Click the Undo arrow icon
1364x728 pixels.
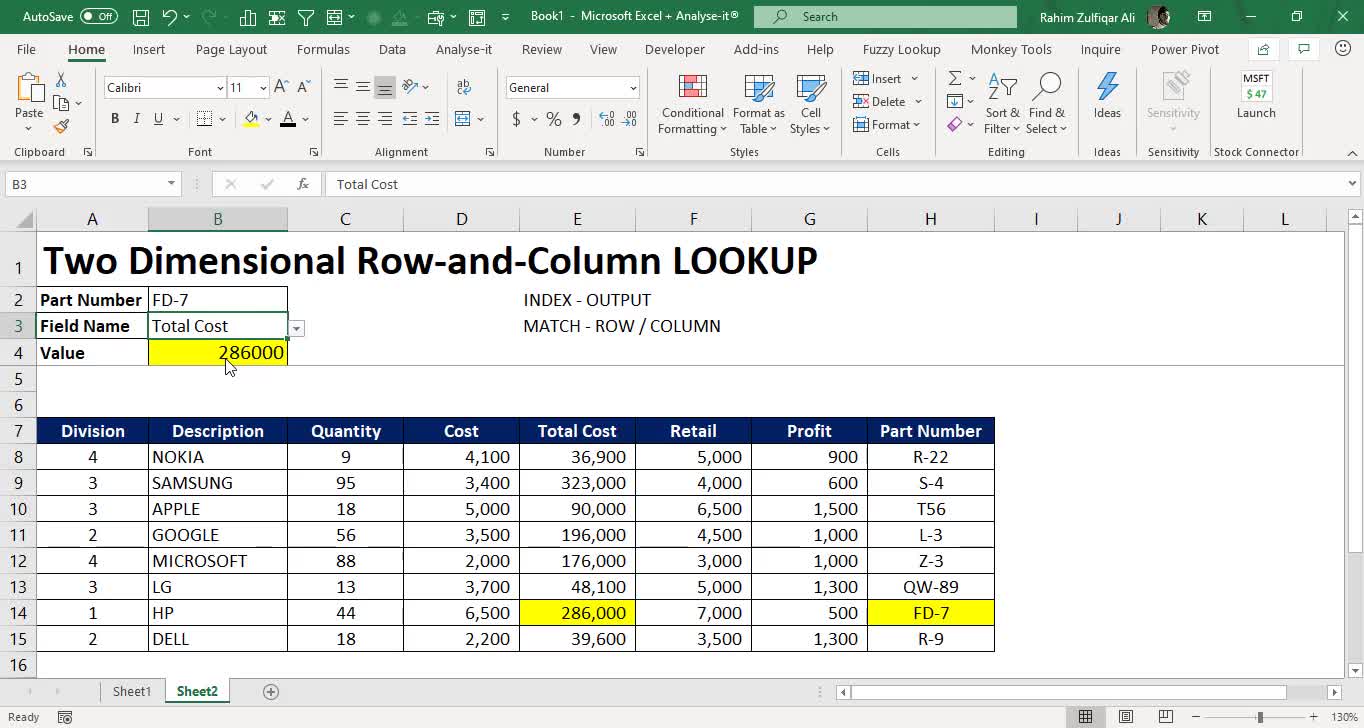pos(169,17)
